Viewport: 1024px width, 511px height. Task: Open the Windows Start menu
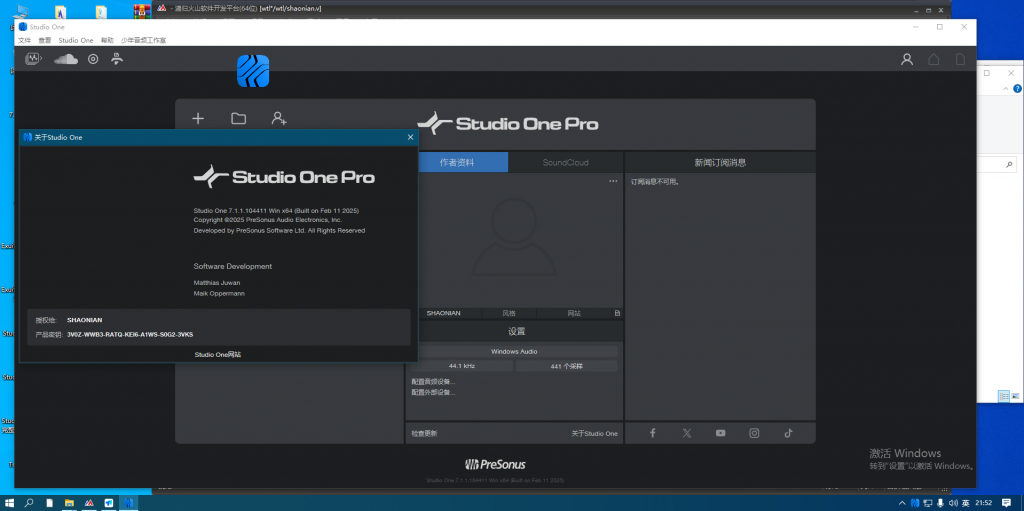click(x=10, y=503)
